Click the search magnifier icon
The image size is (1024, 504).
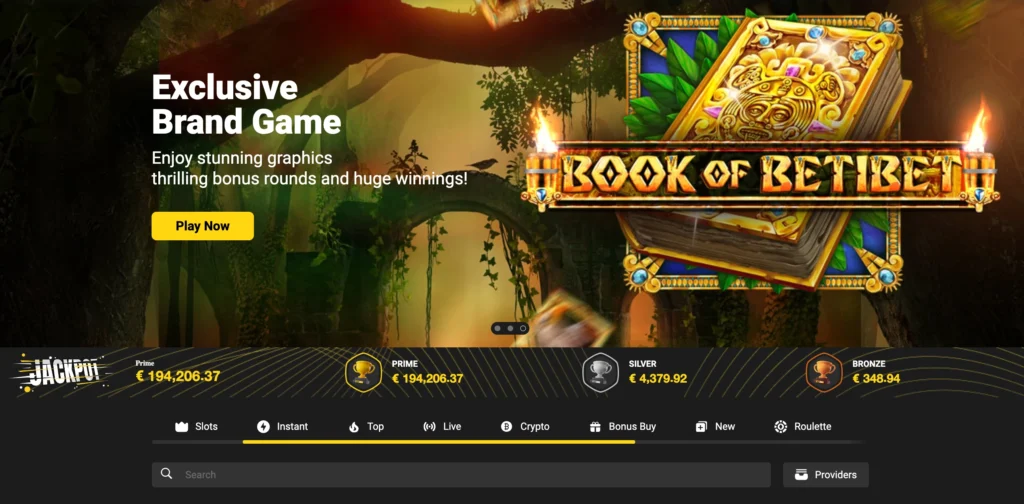[167, 474]
